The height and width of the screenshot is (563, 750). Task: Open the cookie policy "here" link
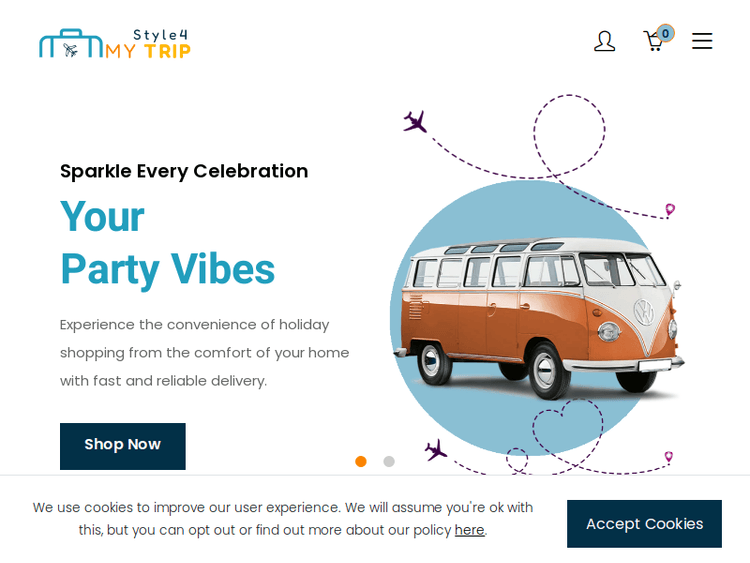(469, 530)
